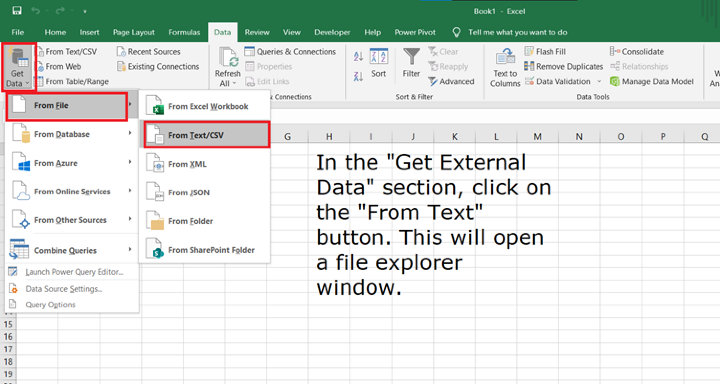
Task: Expand the From Database submenu
Action: point(72,134)
